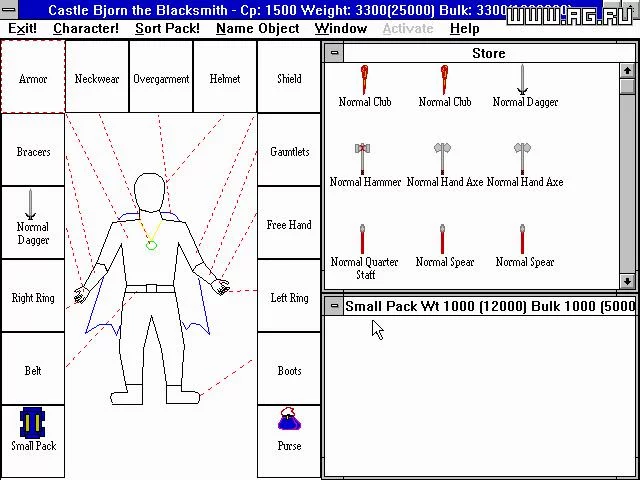Select the Normal Quarter Staff icon
The height and width of the screenshot is (480, 640).
[362, 239]
